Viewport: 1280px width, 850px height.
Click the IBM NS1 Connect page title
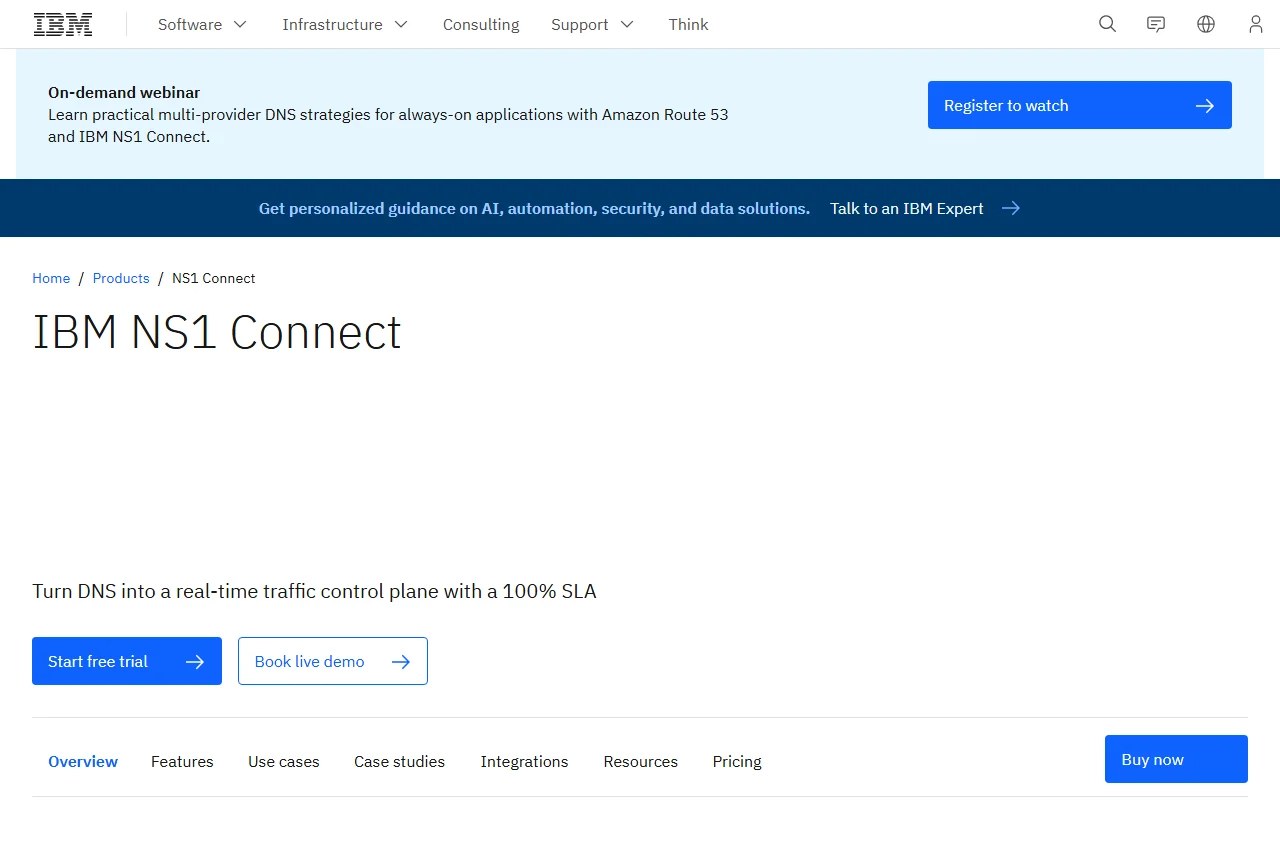[217, 332]
